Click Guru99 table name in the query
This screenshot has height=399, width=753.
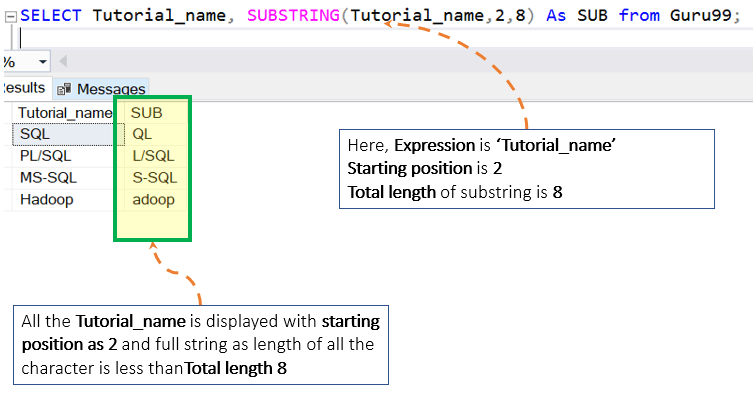[x=701, y=15]
